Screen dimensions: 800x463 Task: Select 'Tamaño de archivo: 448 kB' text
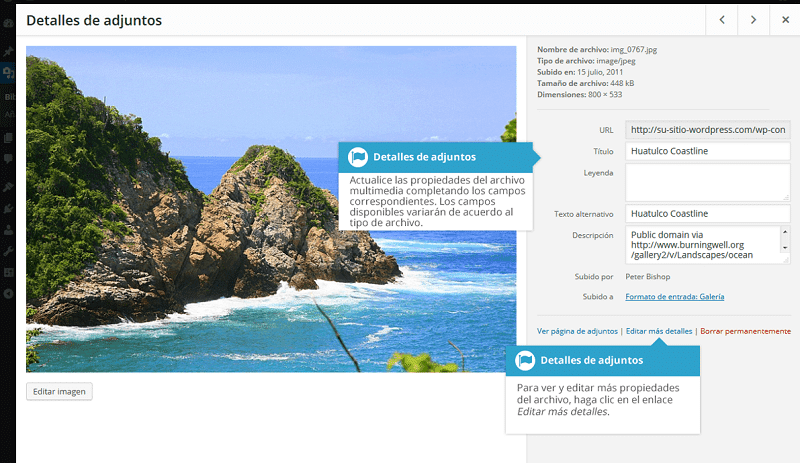click(x=585, y=83)
